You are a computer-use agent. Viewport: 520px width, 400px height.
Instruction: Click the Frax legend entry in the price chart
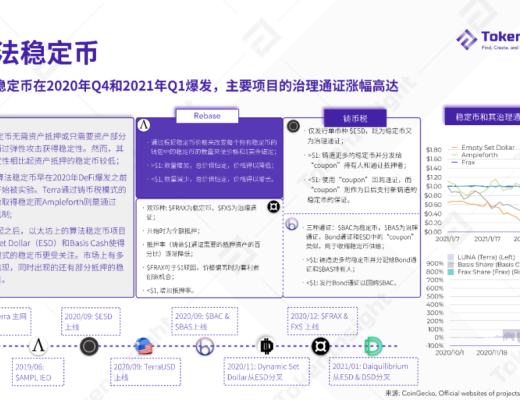[463, 162]
